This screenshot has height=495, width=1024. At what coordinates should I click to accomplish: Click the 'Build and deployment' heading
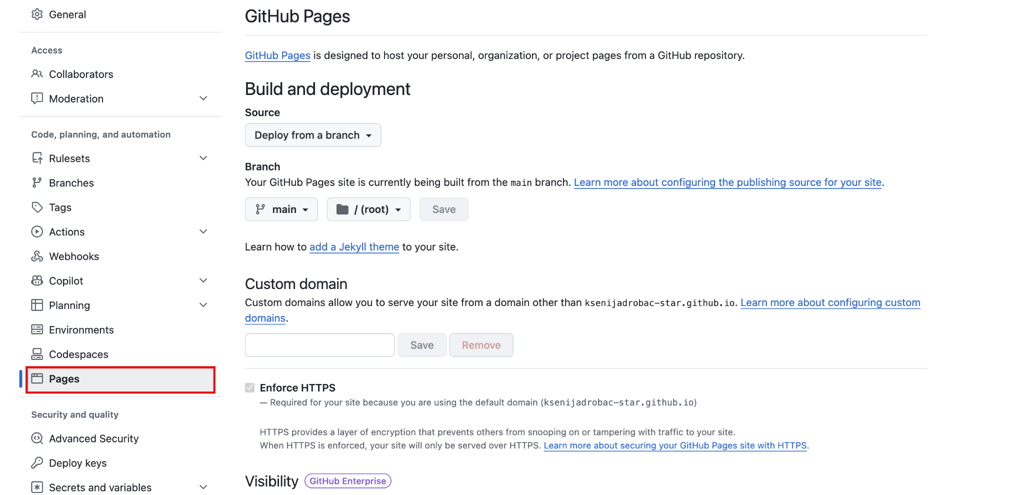point(328,89)
